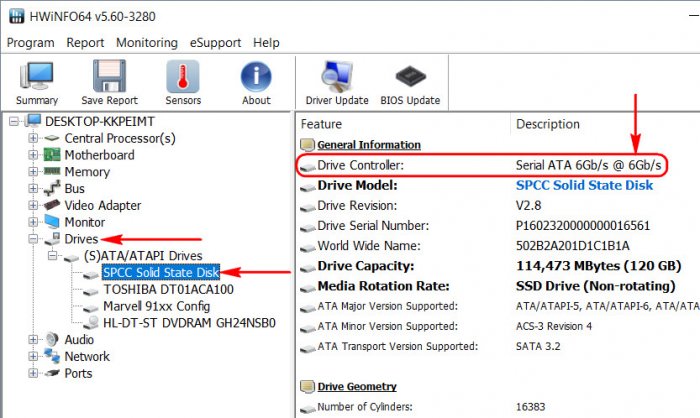Click the DVDRAM optical disc icon

91,322
